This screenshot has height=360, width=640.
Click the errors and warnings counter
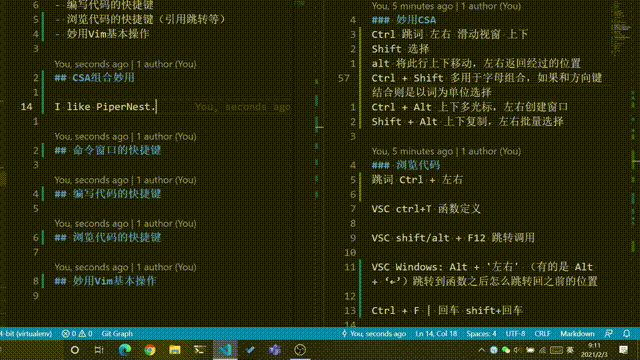tap(77, 333)
